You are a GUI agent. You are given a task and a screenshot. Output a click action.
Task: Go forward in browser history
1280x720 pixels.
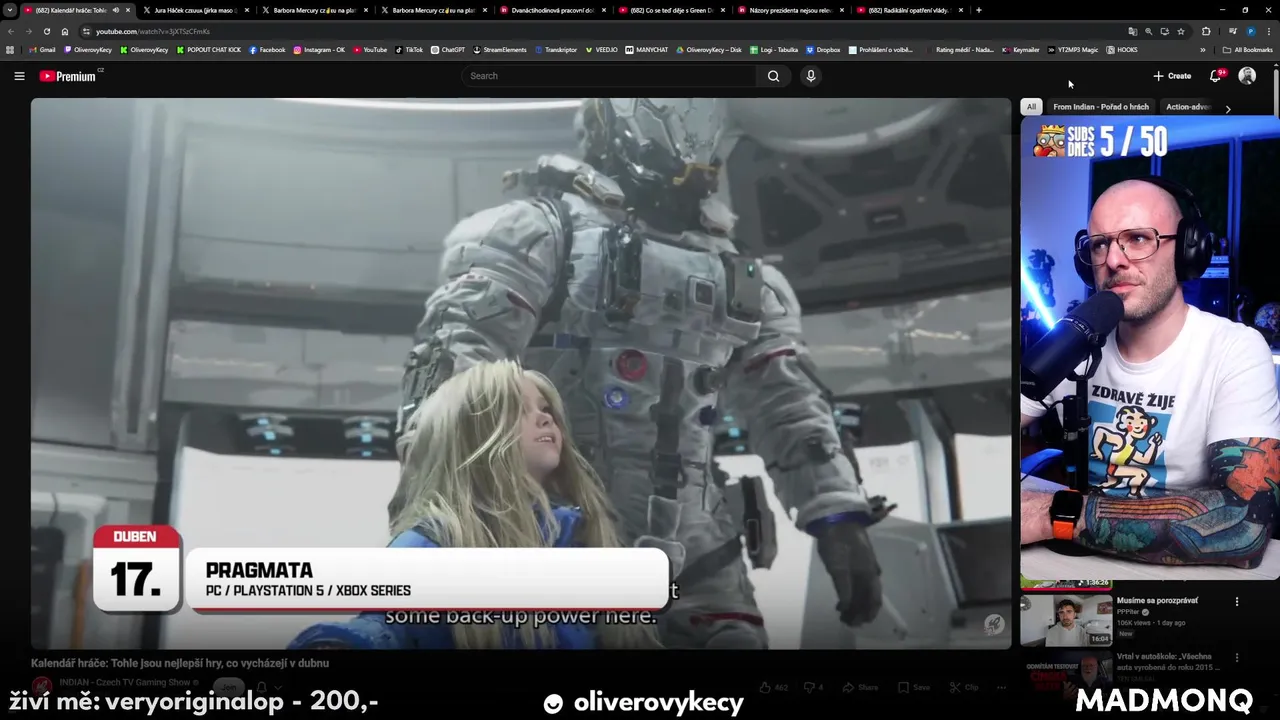29,31
